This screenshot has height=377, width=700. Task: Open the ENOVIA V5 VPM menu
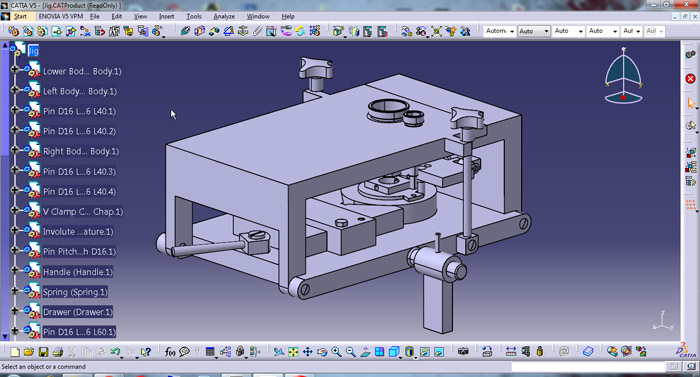tap(61, 17)
